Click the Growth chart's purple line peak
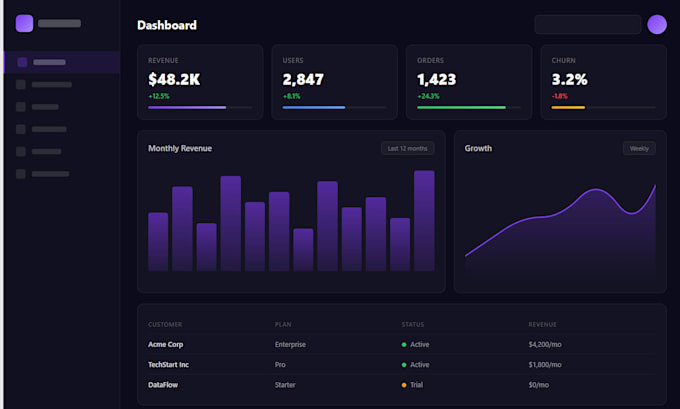 click(x=596, y=190)
